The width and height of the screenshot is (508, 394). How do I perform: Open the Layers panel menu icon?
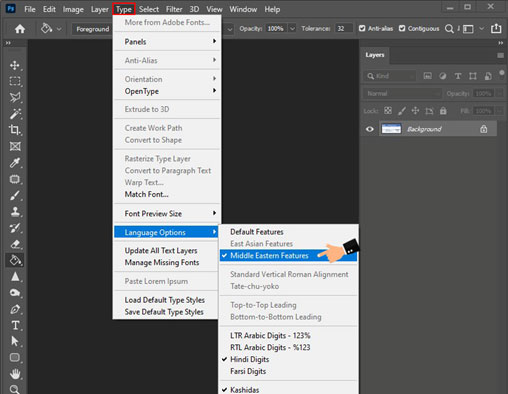tap(500, 55)
